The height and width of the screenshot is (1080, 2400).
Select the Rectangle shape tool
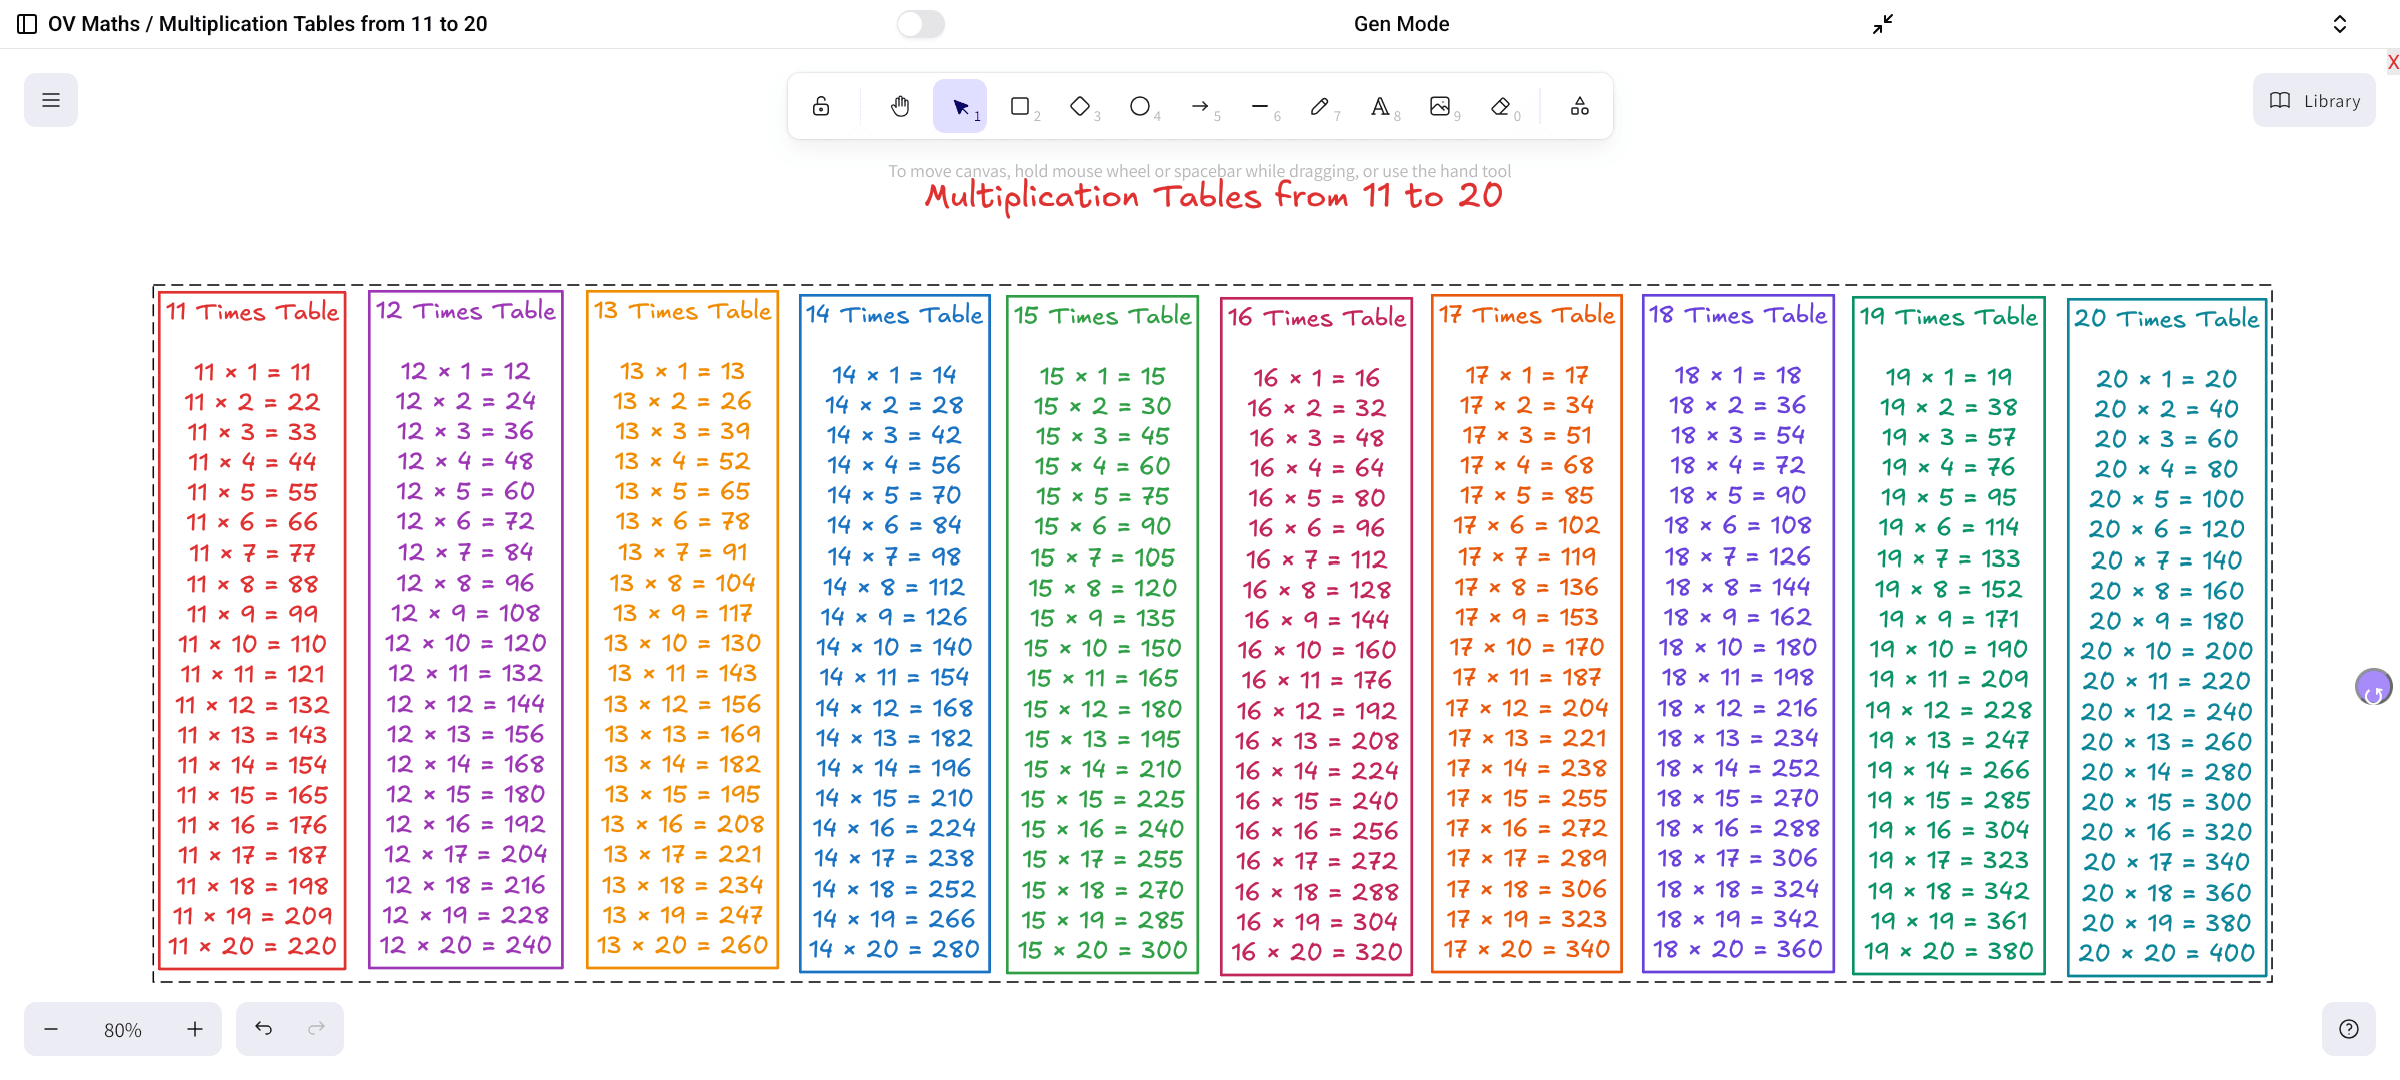[1020, 106]
